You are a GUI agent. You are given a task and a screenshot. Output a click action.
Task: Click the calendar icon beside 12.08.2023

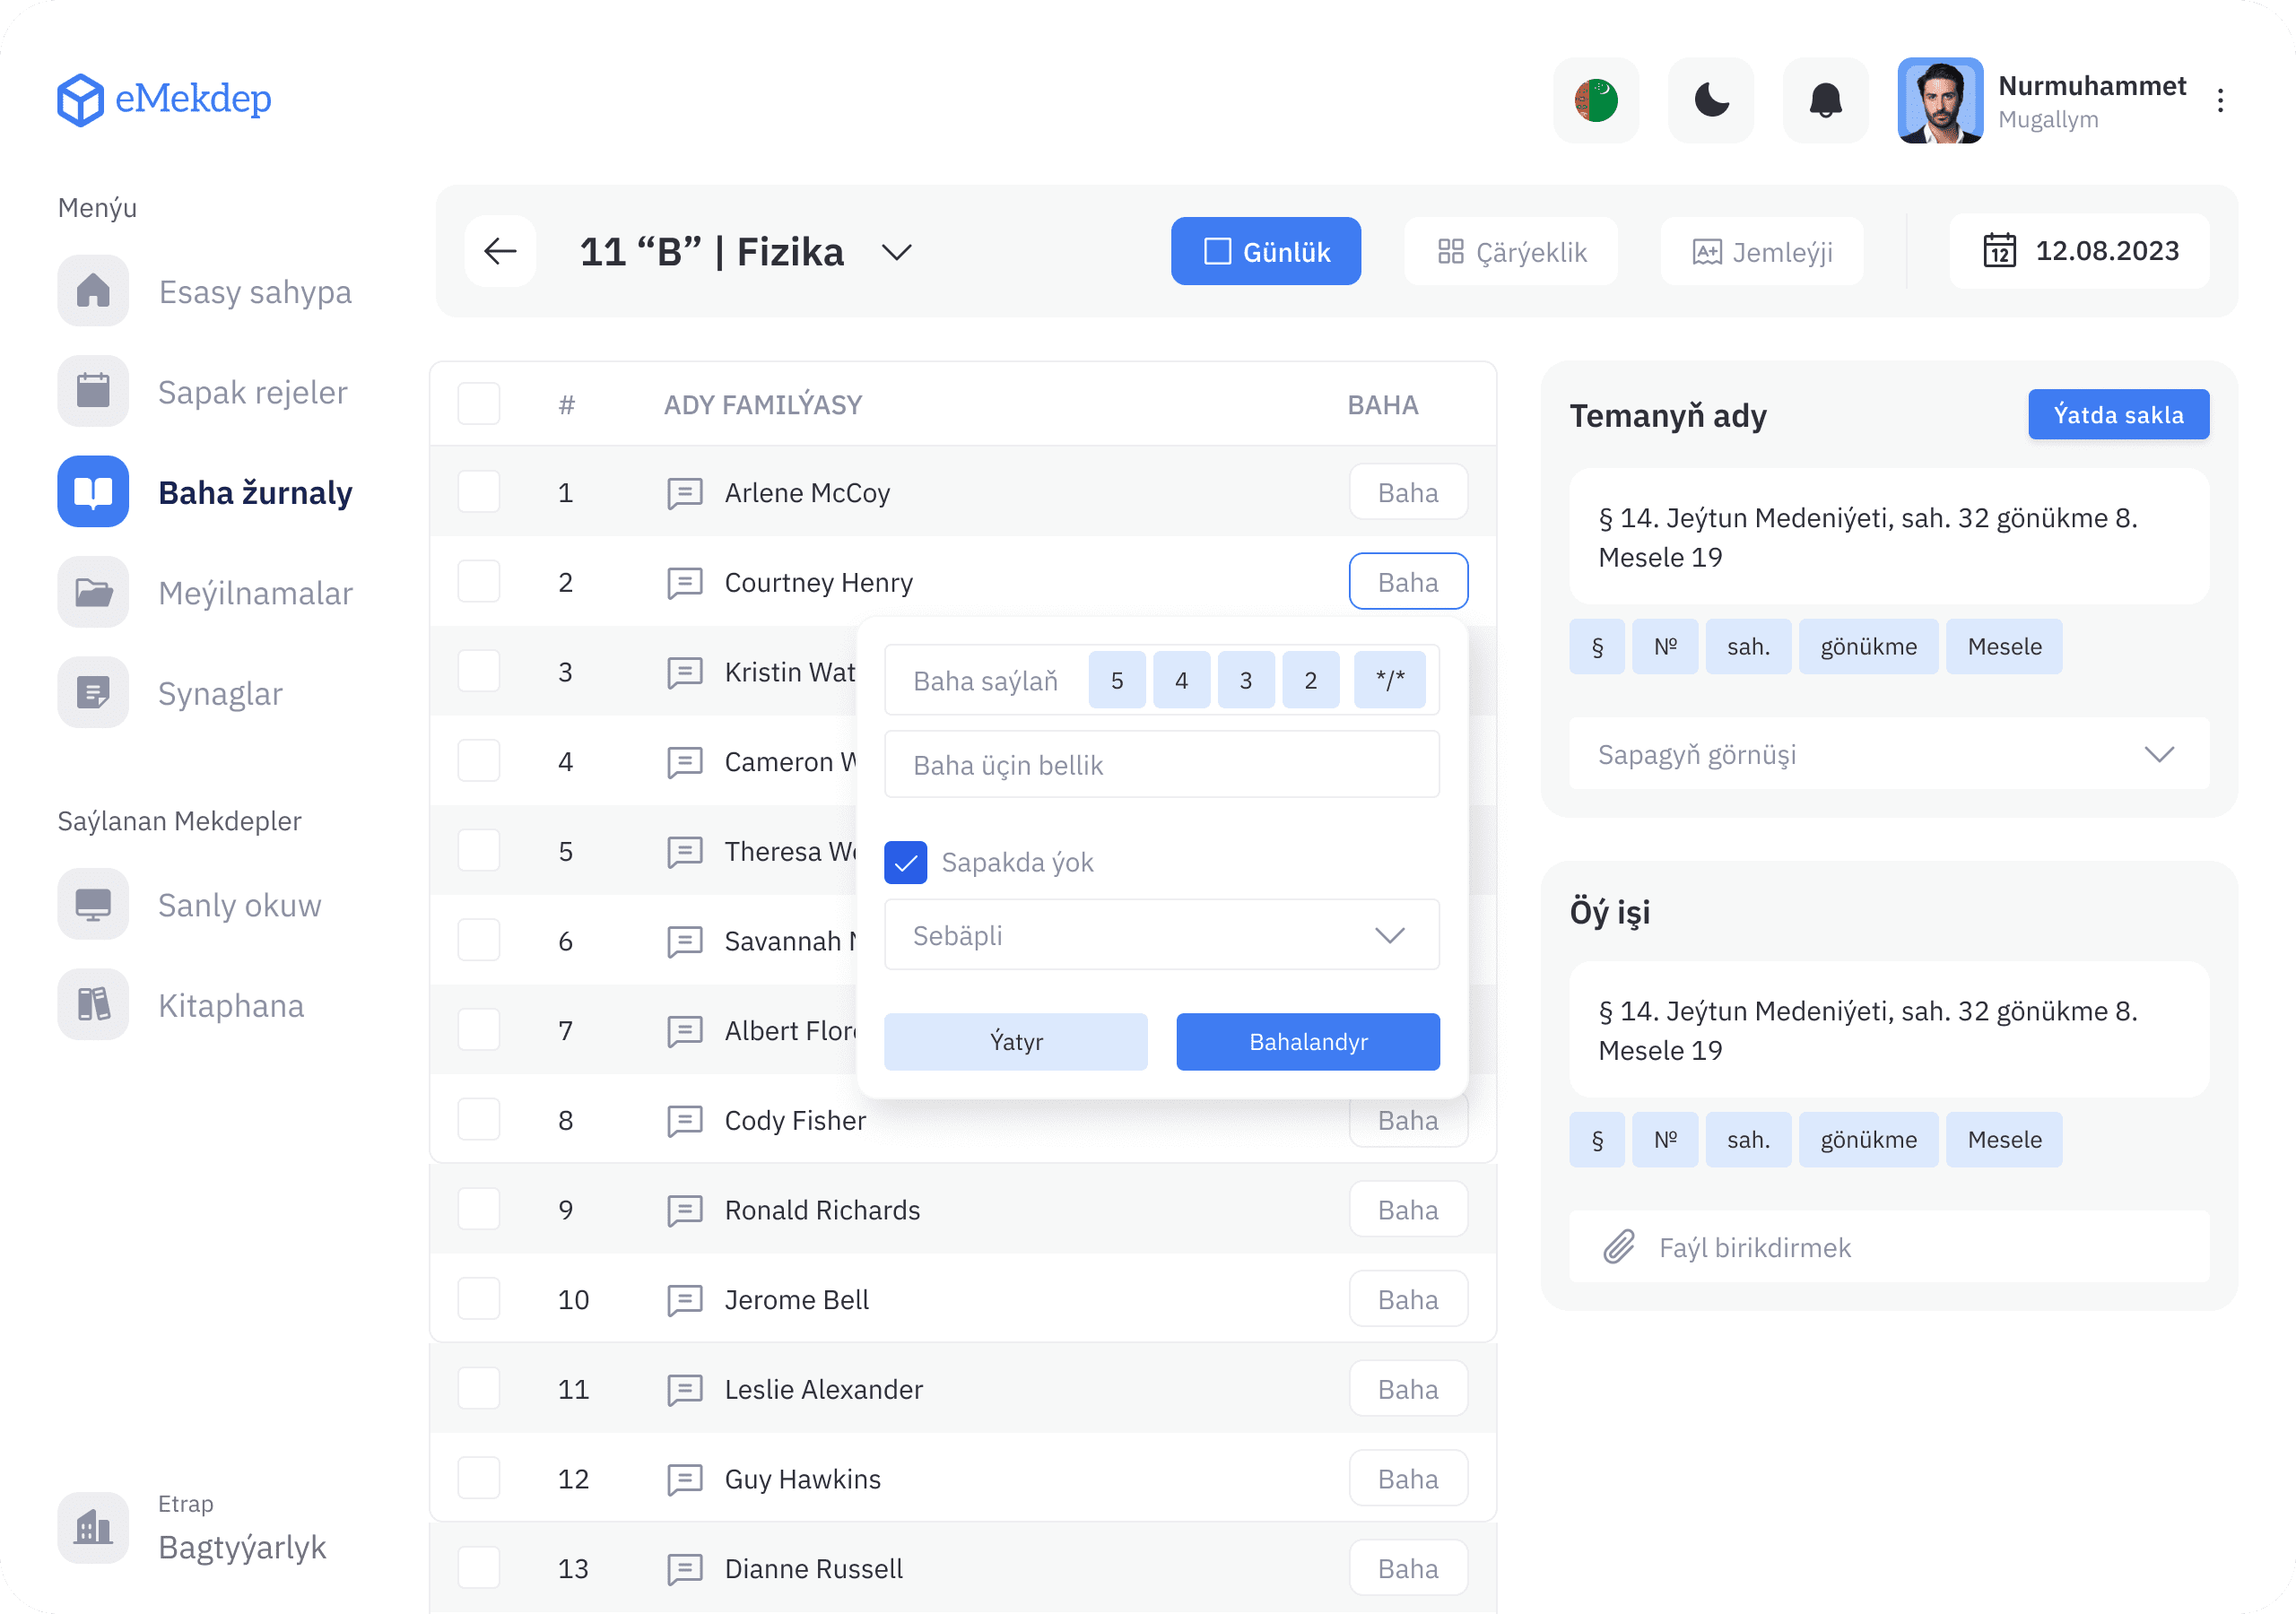pos(1999,251)
